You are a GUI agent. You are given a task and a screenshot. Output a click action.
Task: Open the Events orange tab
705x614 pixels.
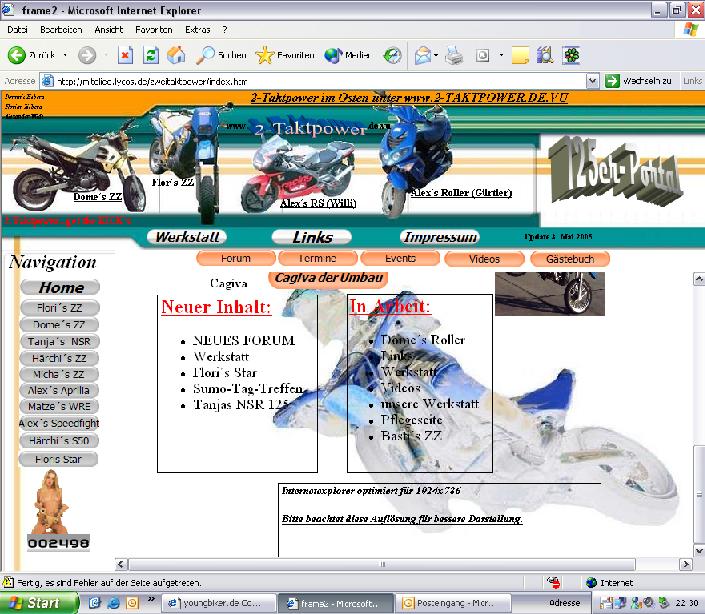click(x=400, y=258)
